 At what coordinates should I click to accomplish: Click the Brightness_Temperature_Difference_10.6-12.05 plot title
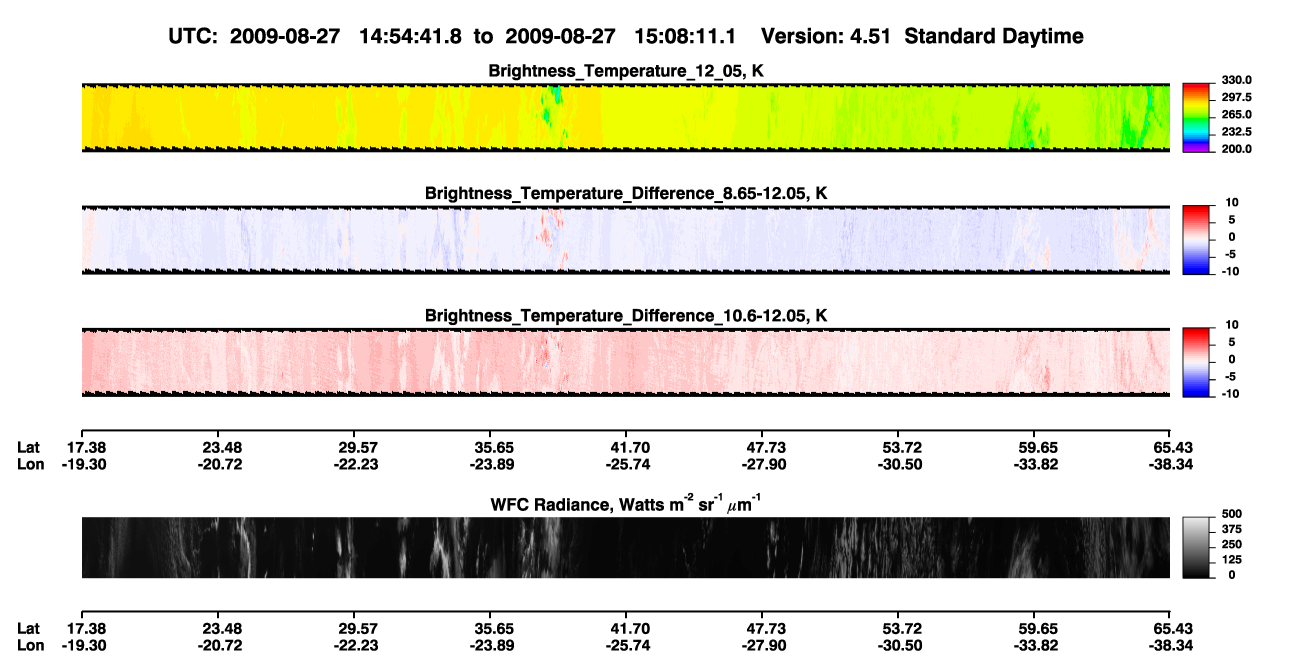626,316
